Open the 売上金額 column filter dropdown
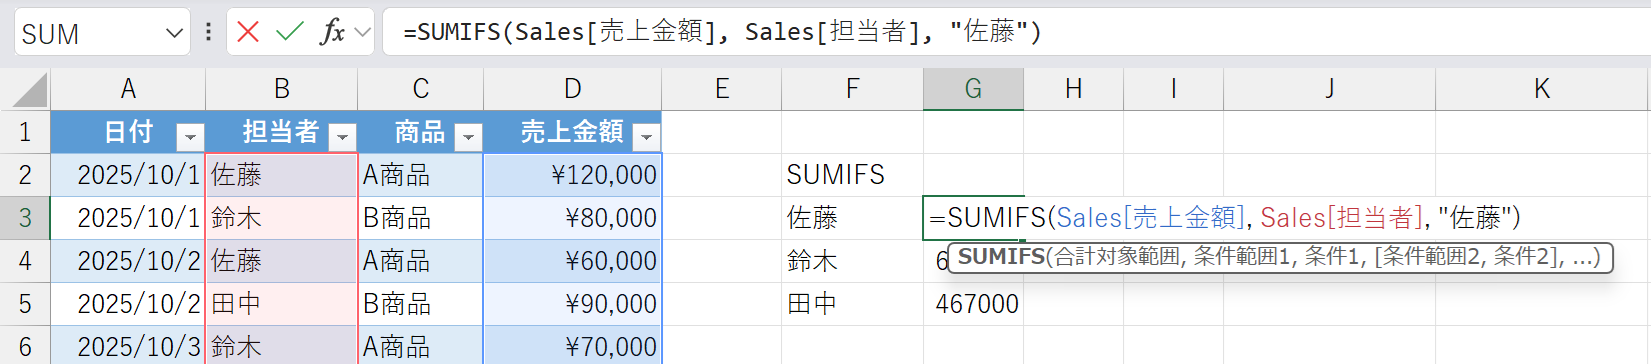 pyautogui.click(x=646, y=137)
